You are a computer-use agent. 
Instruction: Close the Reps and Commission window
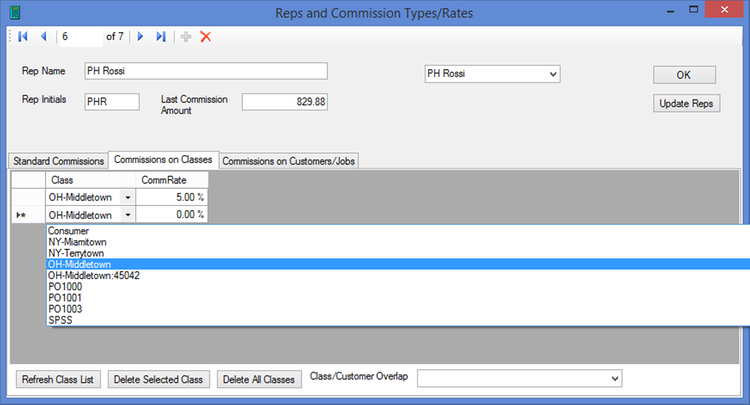(x=724, y=10)
